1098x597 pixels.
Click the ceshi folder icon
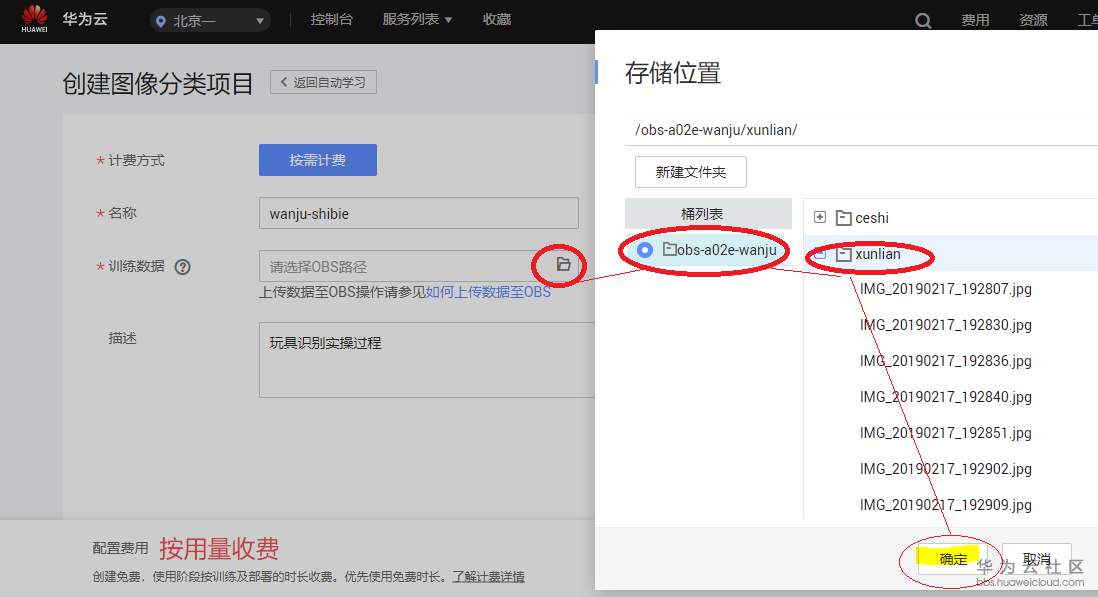[843, 217]
